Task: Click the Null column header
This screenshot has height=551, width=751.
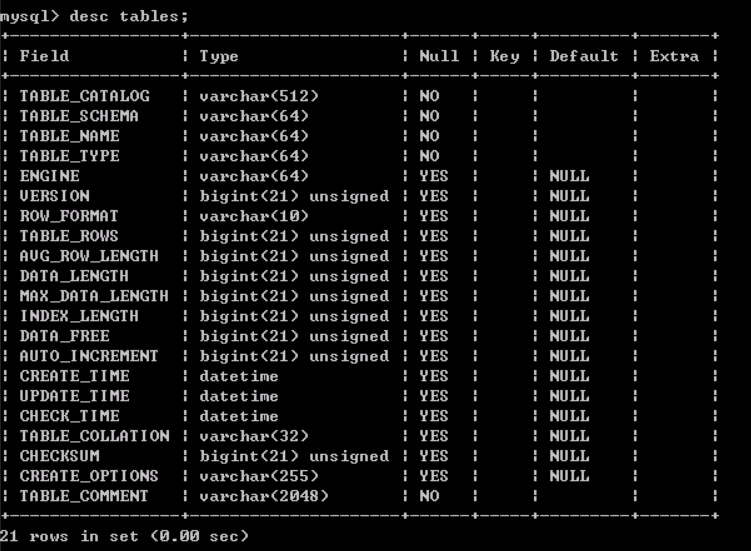Action: point(439,57)
